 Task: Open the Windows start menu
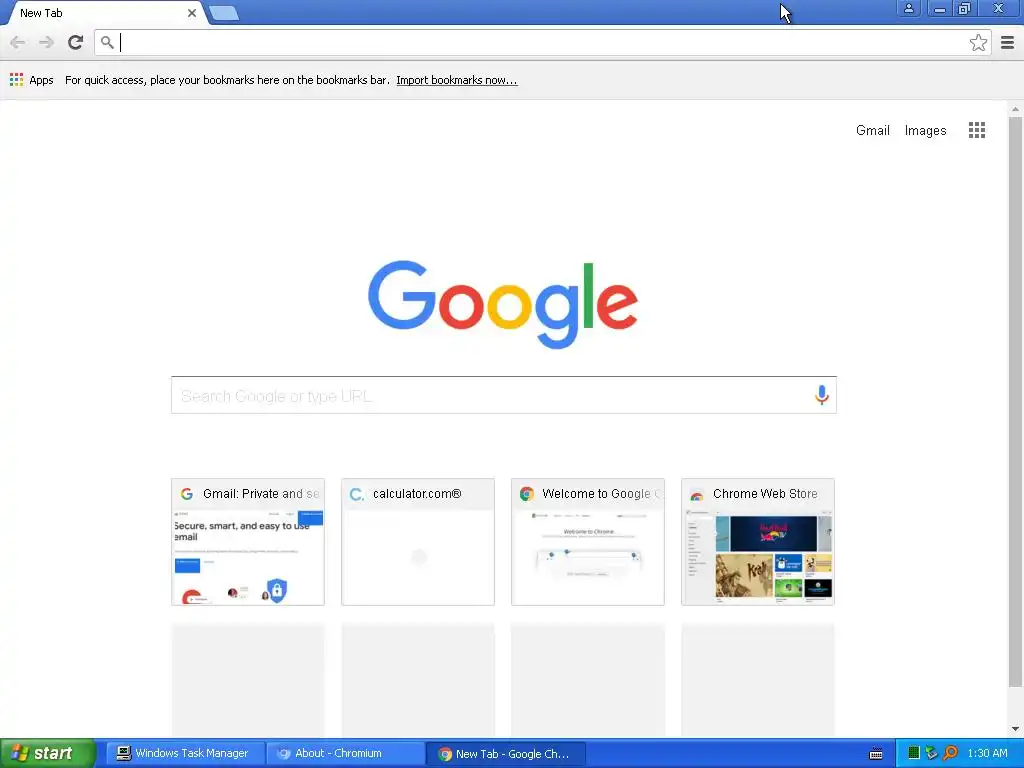(48, 753)
